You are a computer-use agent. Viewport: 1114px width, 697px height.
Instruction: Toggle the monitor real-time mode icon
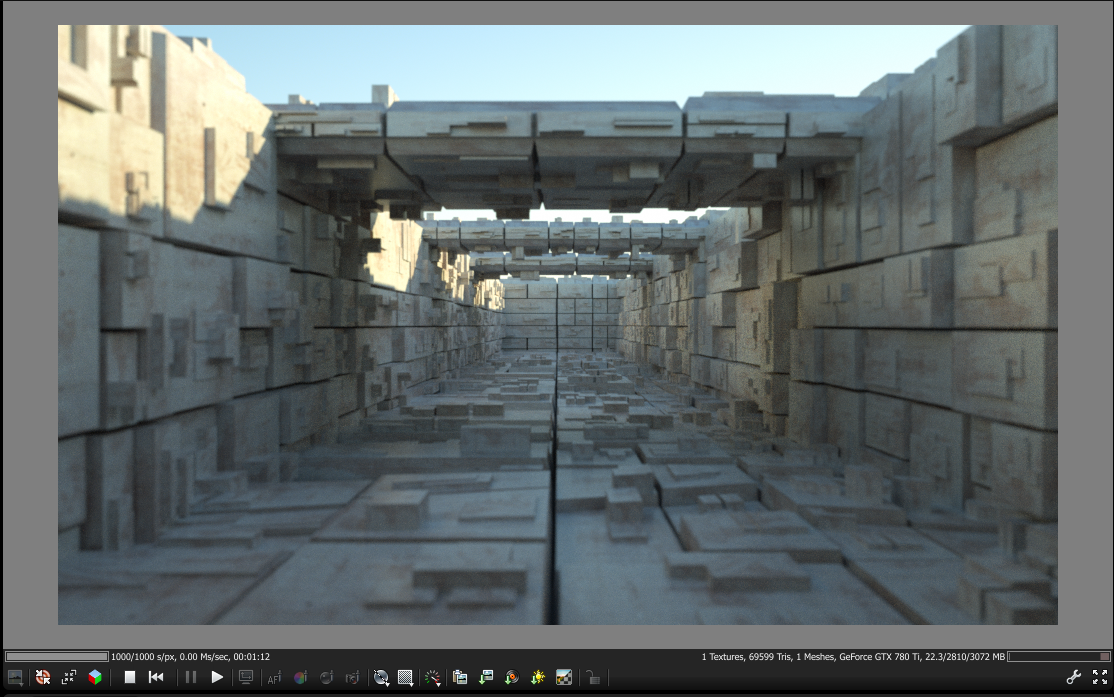tap(246, 678)
